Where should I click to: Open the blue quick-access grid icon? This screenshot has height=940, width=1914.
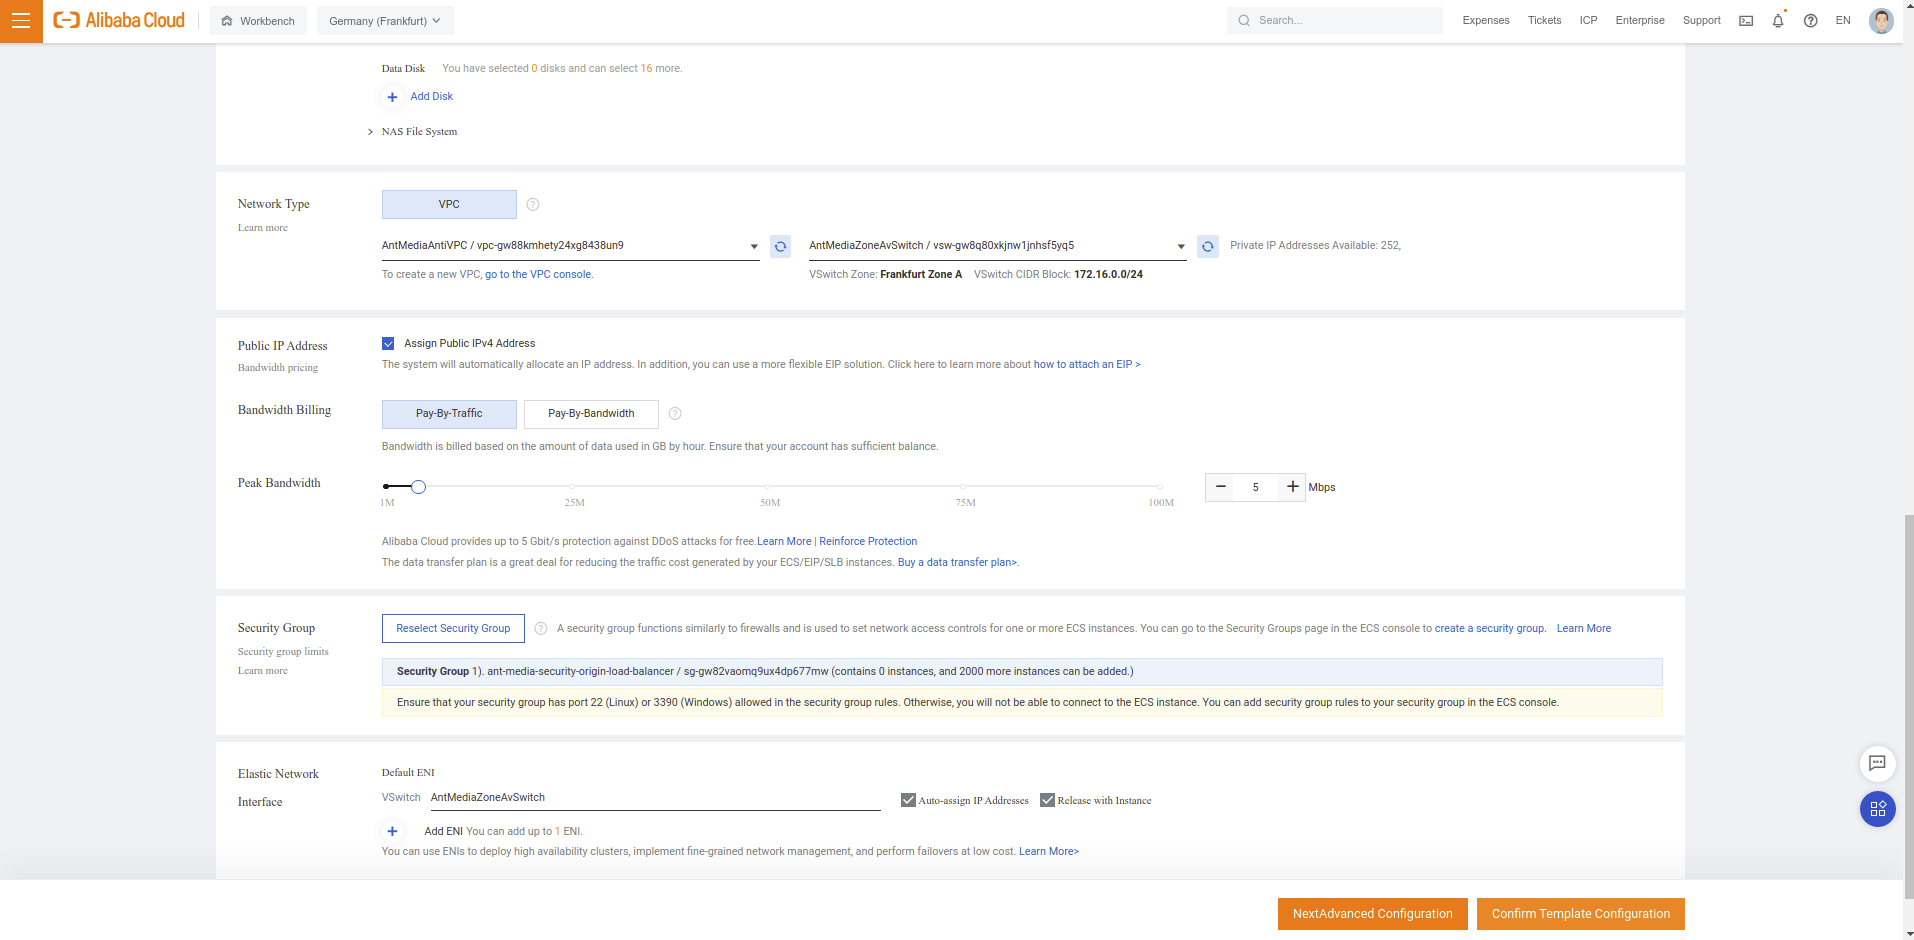coord(1877,809)
